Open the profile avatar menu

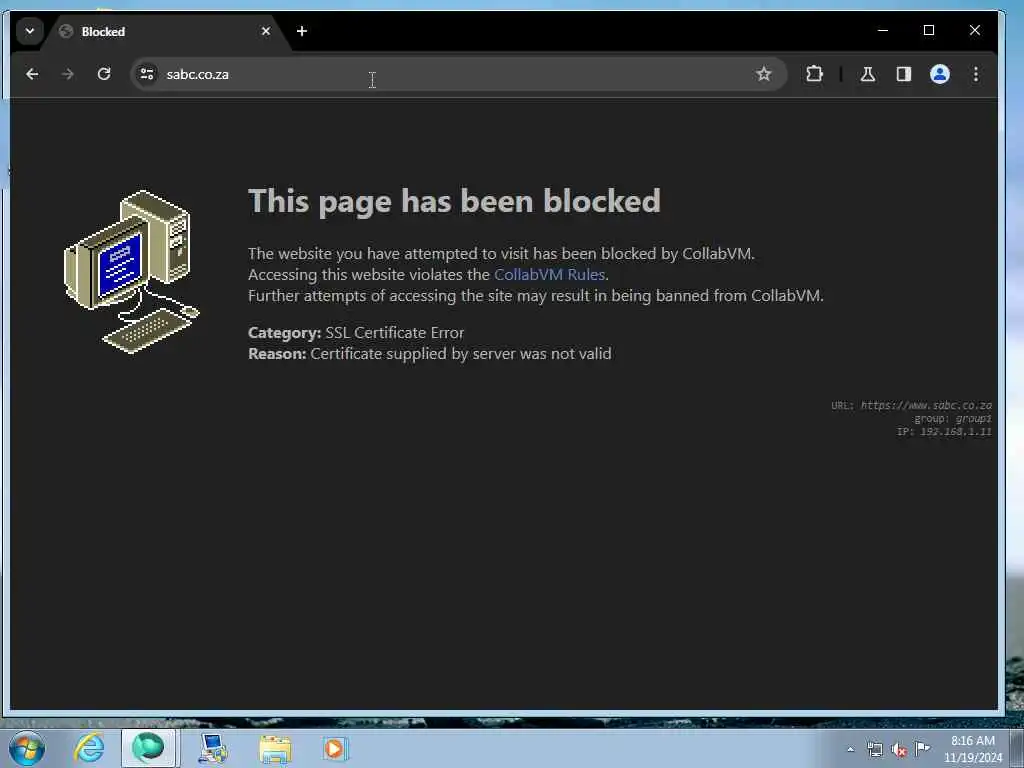(x=940, y=74)
